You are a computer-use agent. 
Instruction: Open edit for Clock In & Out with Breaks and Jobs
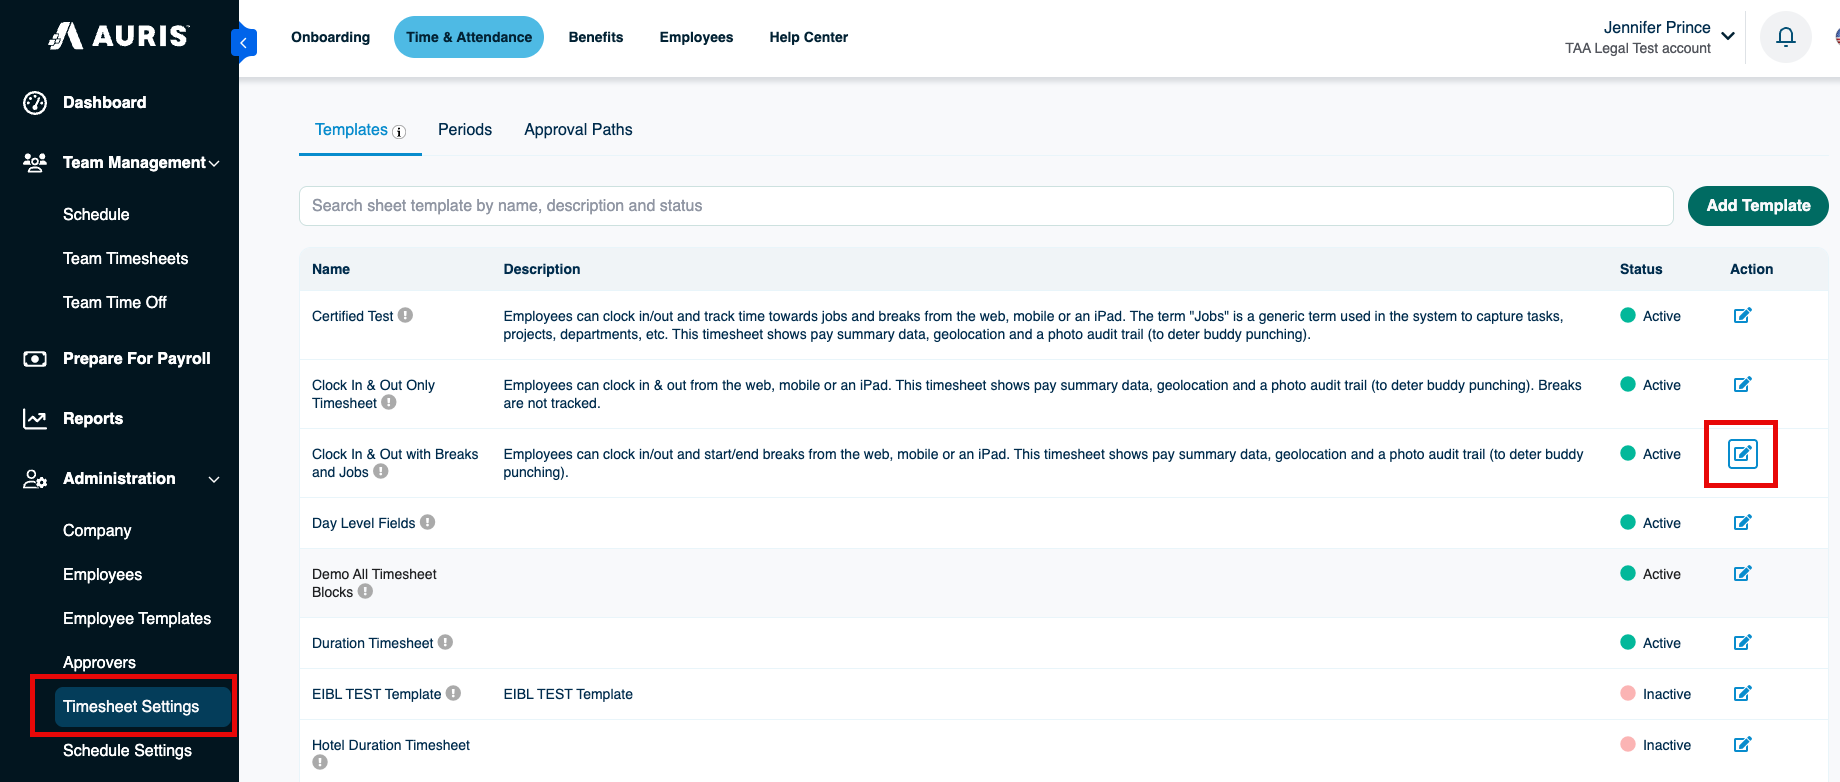(1742, 454)
